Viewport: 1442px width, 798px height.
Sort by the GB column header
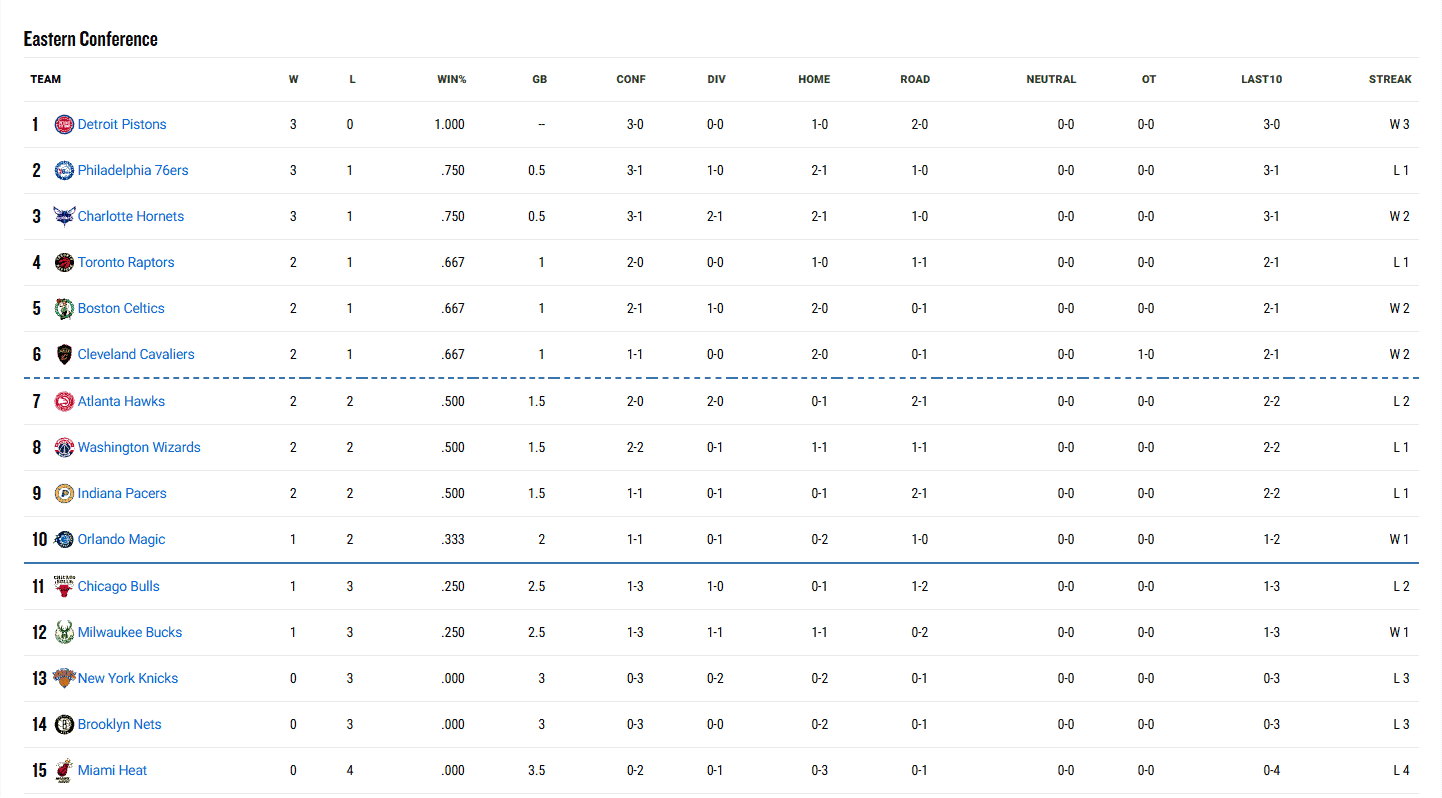coord(539,80)
